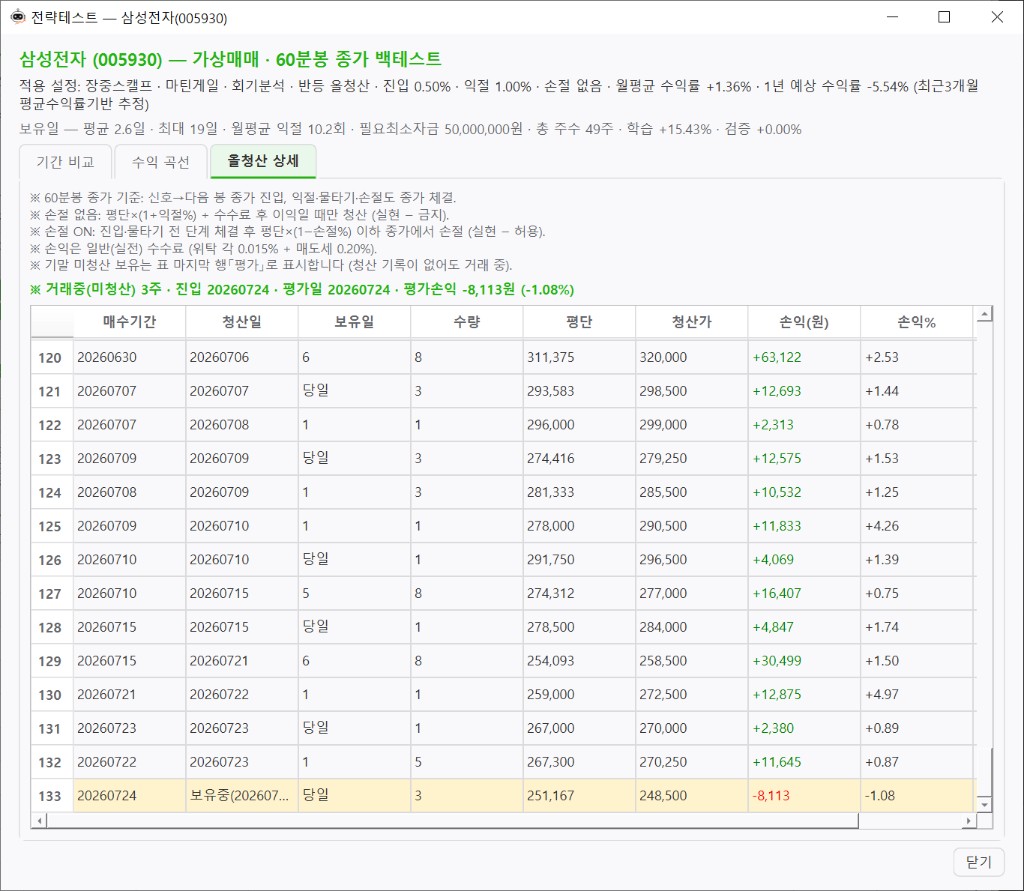Click profit cell +12,693
1024x891 pixels.
pos(804,391)
